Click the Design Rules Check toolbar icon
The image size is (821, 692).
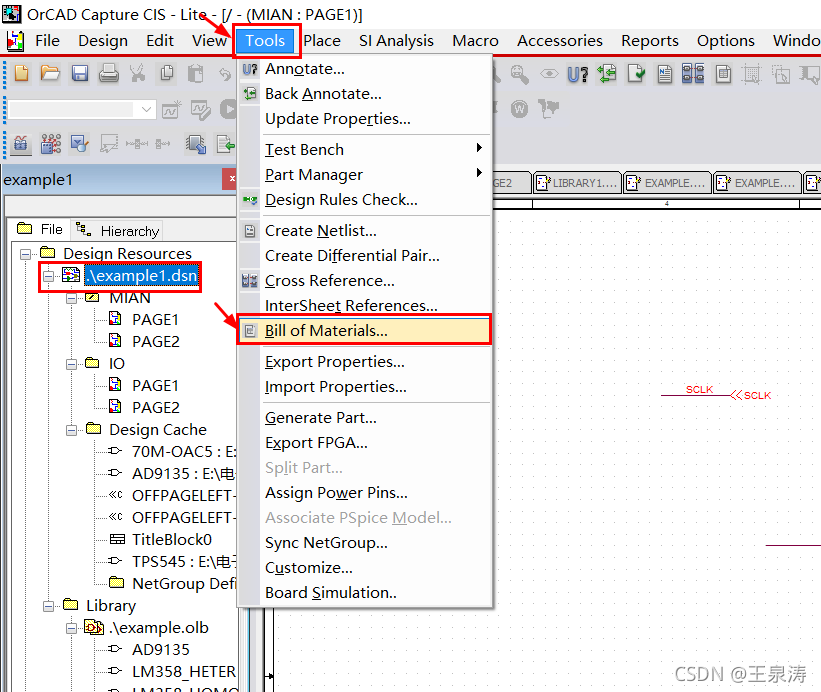click(x=636, y=74)
